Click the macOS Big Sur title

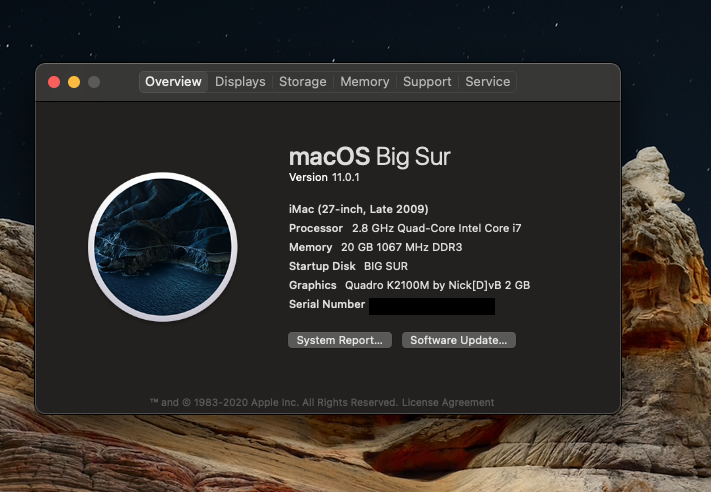(x=370, y=156)
